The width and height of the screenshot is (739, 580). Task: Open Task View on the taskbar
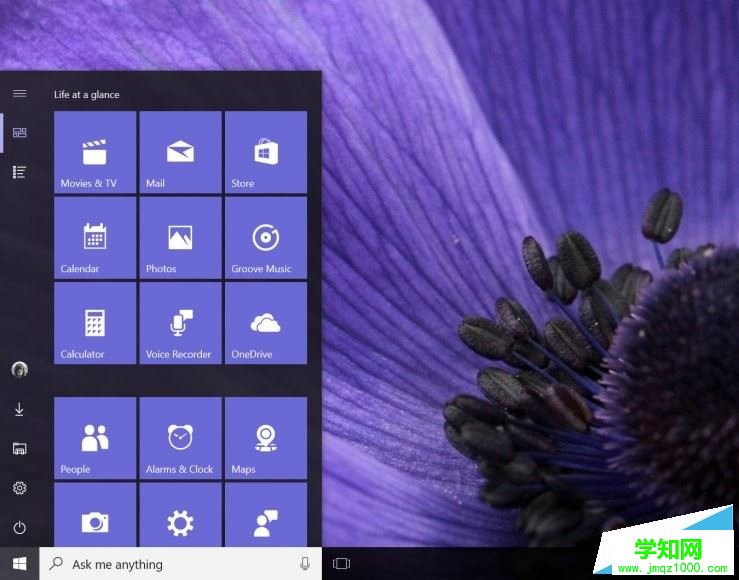(x=341, y=564)
